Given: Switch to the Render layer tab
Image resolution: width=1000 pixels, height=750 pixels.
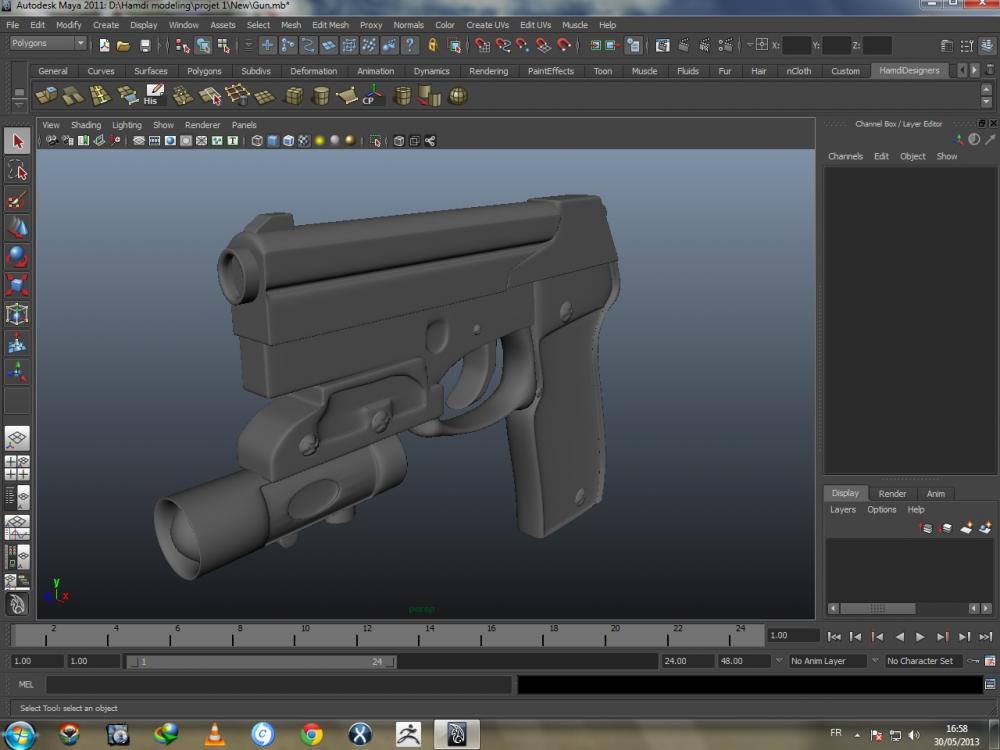Looking at the screenshot, I should coord(892,493).
